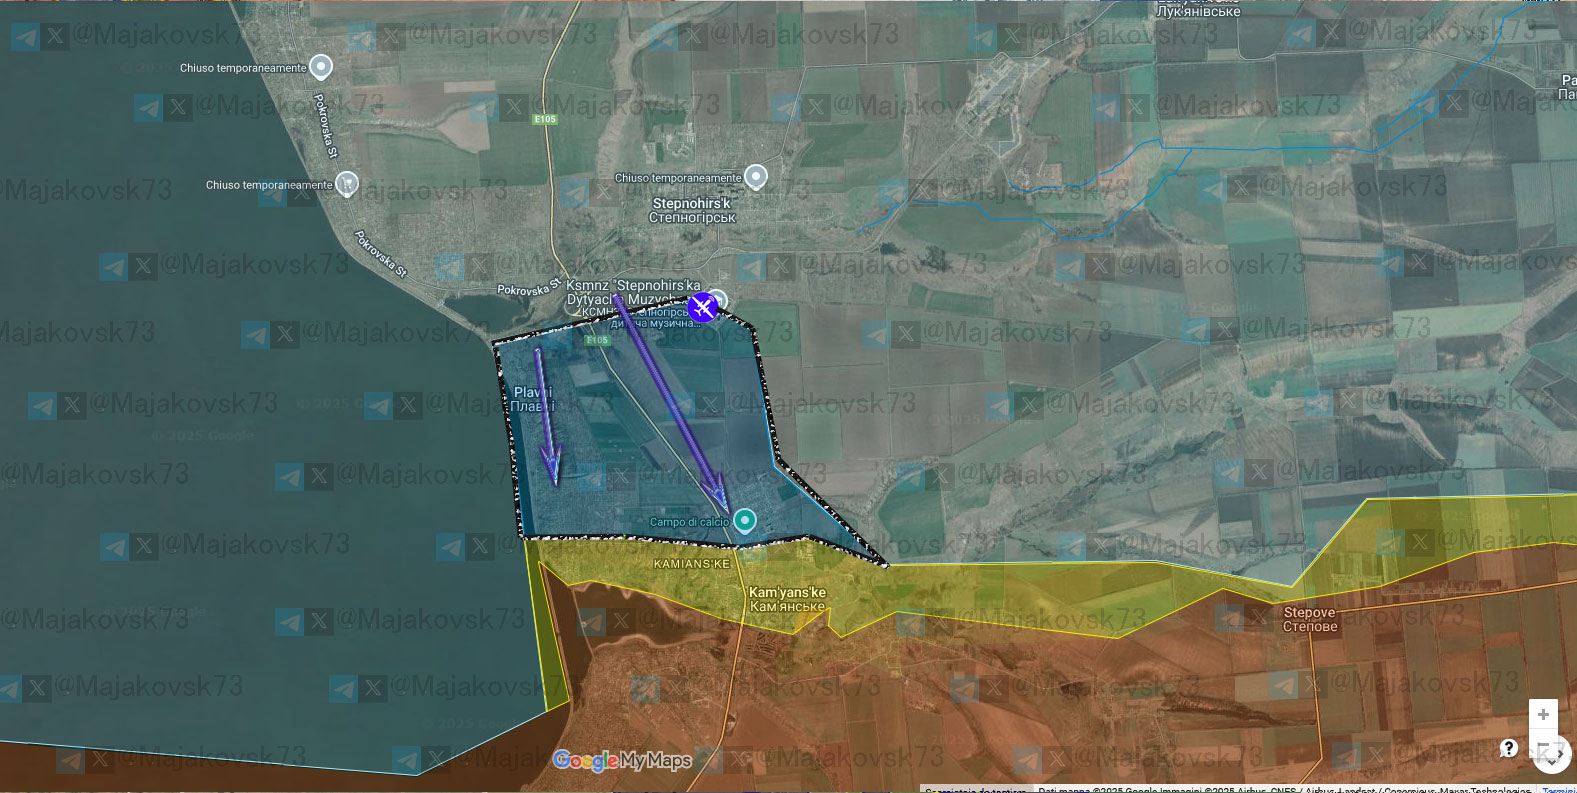This screenshot has width=1577, height=793.
Task: Select the purple crossed-swords battle marker
Action: 703,307
